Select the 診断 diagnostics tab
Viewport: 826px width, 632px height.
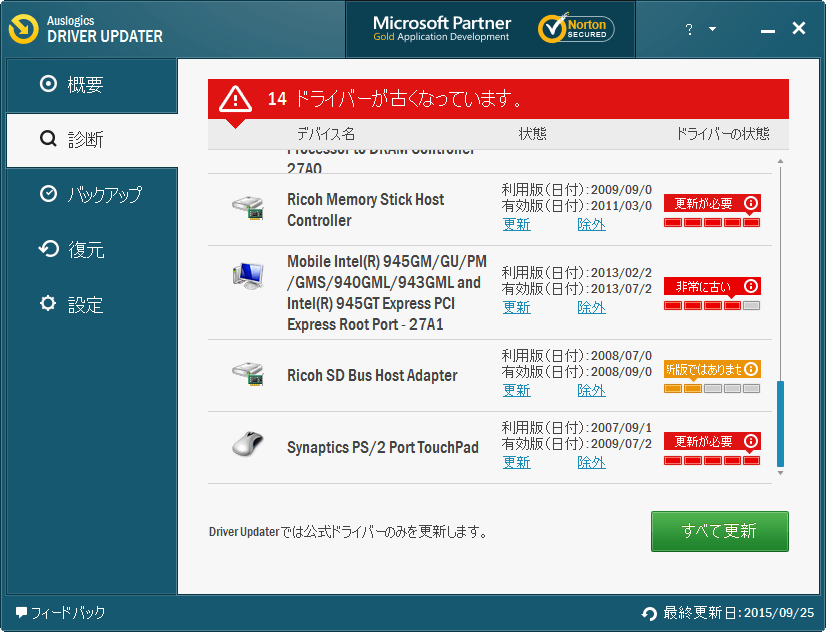(x=92, y=140)
